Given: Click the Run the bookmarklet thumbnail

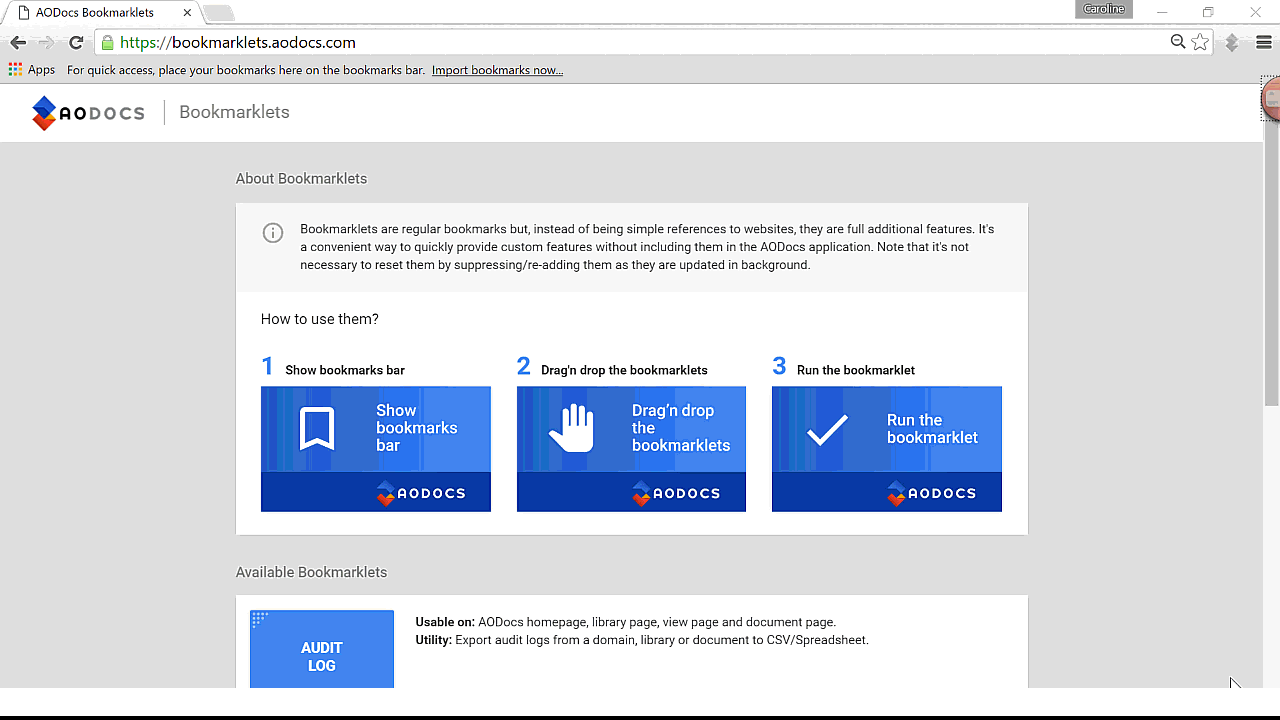Looking at the screenshot, I should point(887,449).
